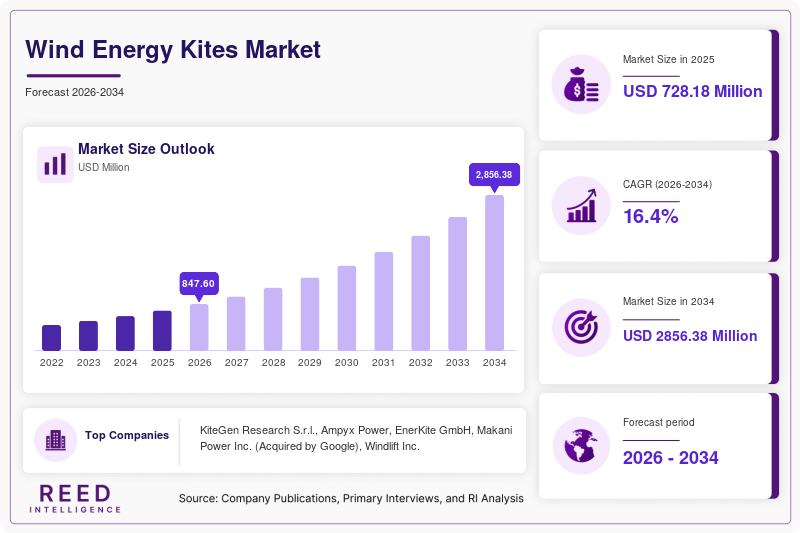This screenshot has width=800, height=533.
Task: Select the 2024 bar in the chart
Action: (126, 333)
